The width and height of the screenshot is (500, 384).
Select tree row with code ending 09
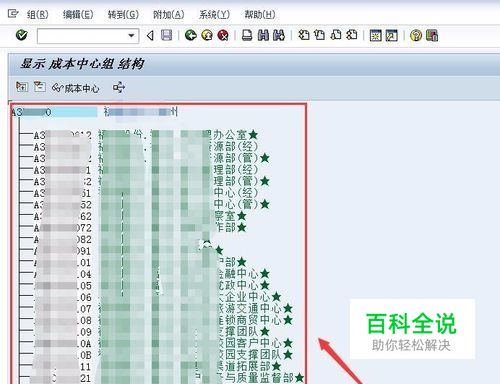tap(152, 332)
